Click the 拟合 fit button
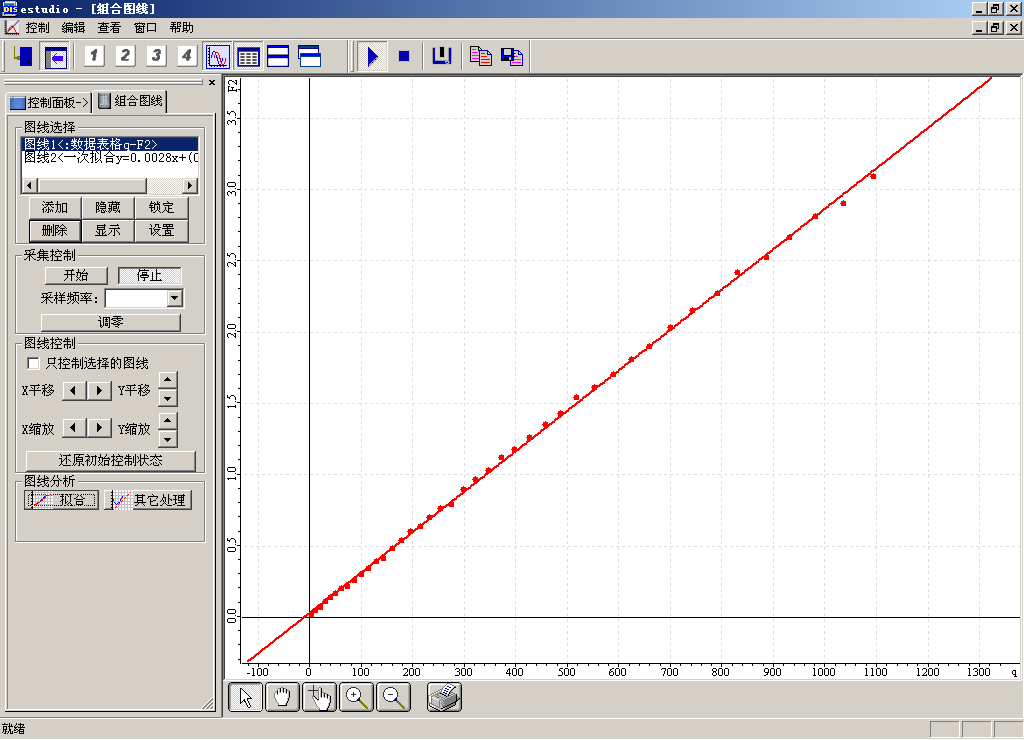The height and width of the screenshot is (740, 1024). 62,500
